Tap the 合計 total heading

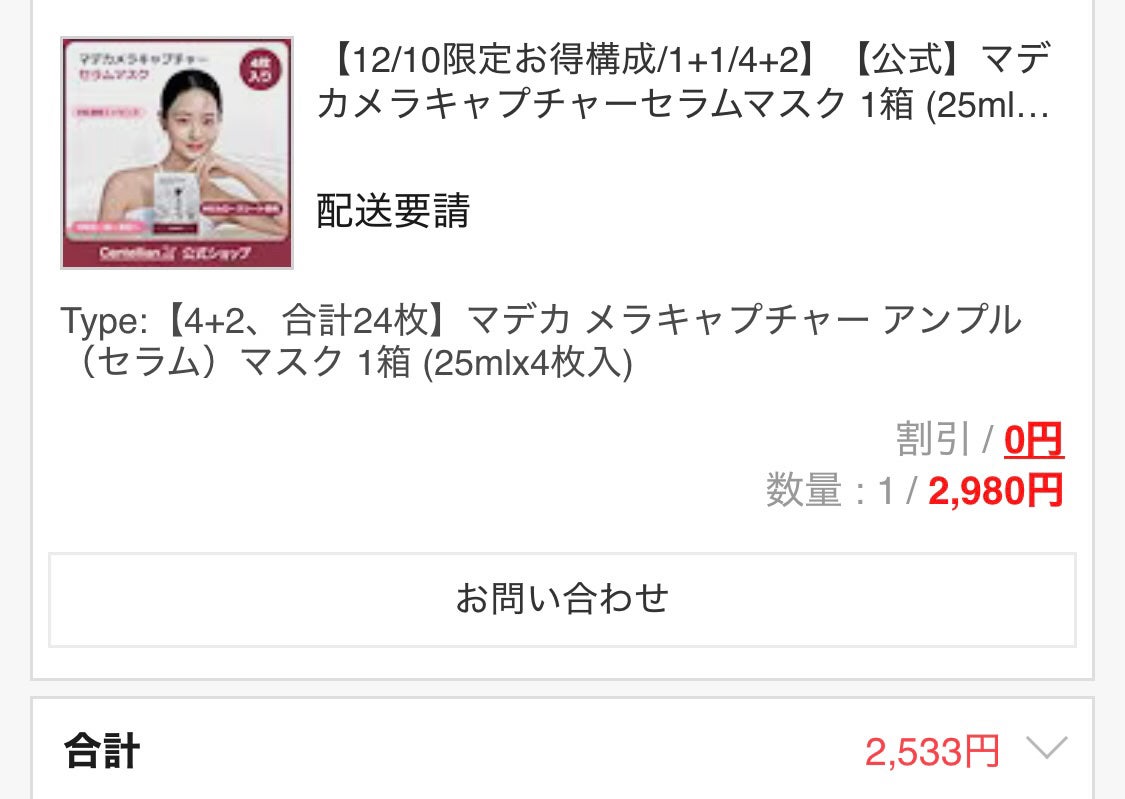102,751
